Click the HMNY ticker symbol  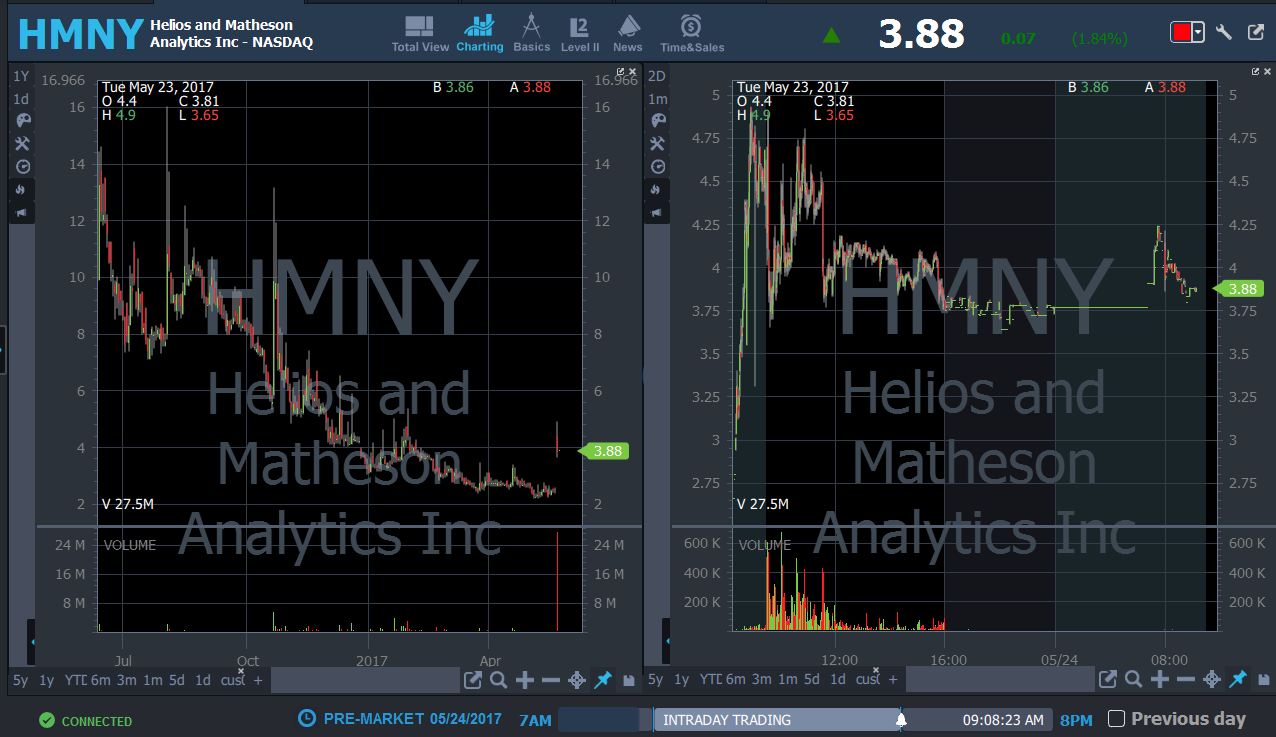pos(81,34)
